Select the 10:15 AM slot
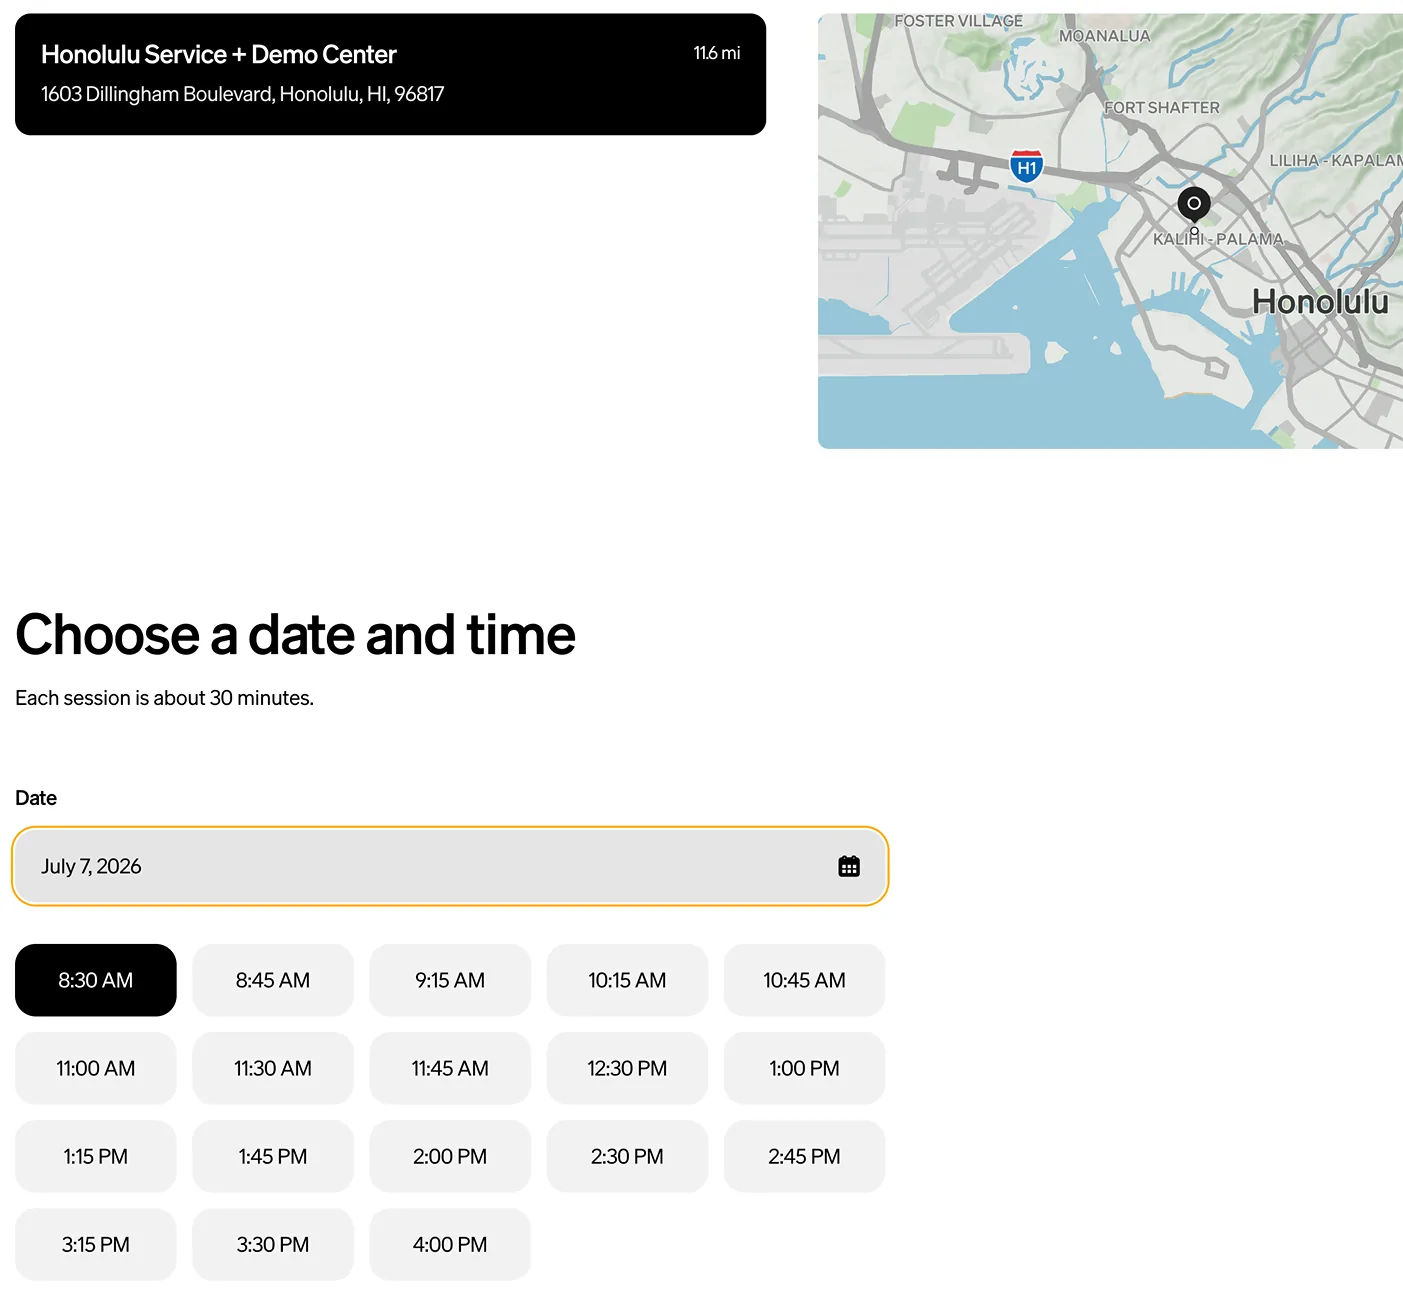The height and width of the screenshot is (1300, 1403). point(627,980)
